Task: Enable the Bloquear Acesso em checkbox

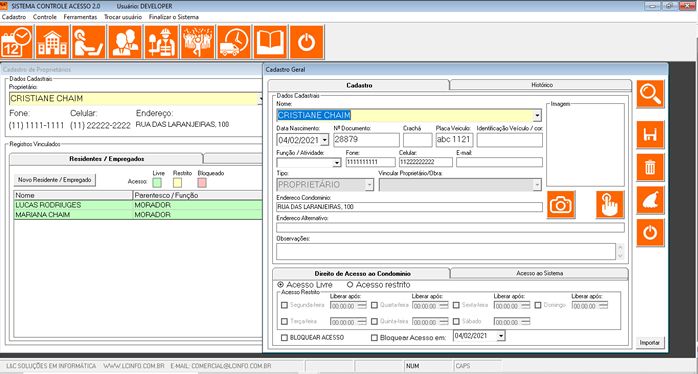Action: coord(374,338)
